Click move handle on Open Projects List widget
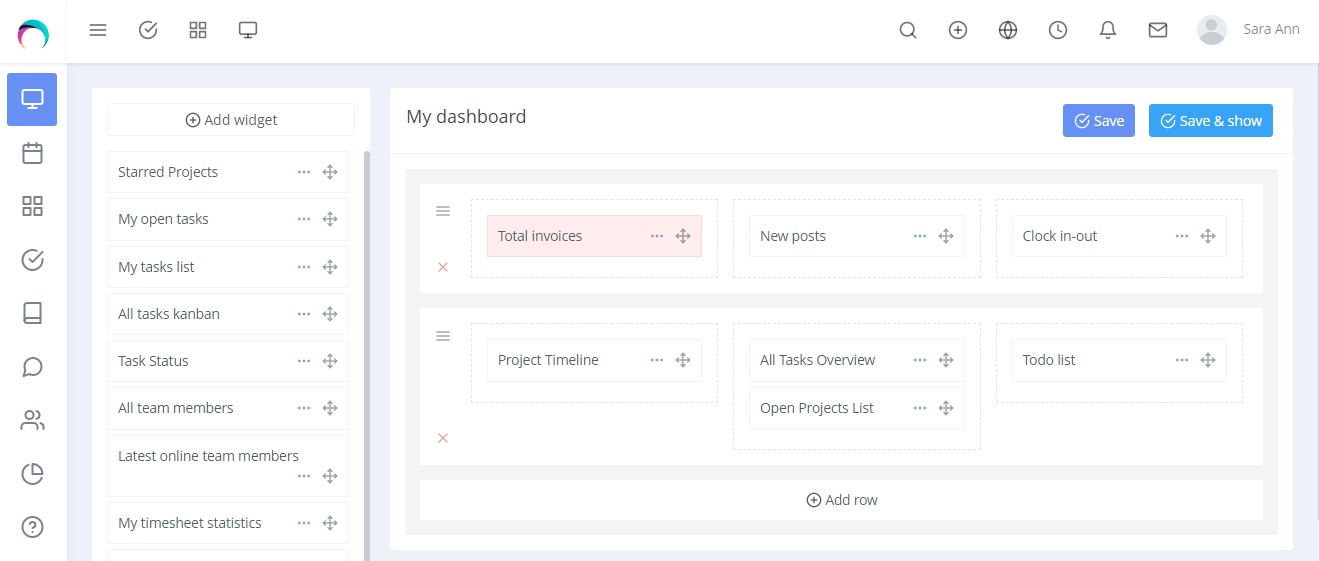 [946, 408]
